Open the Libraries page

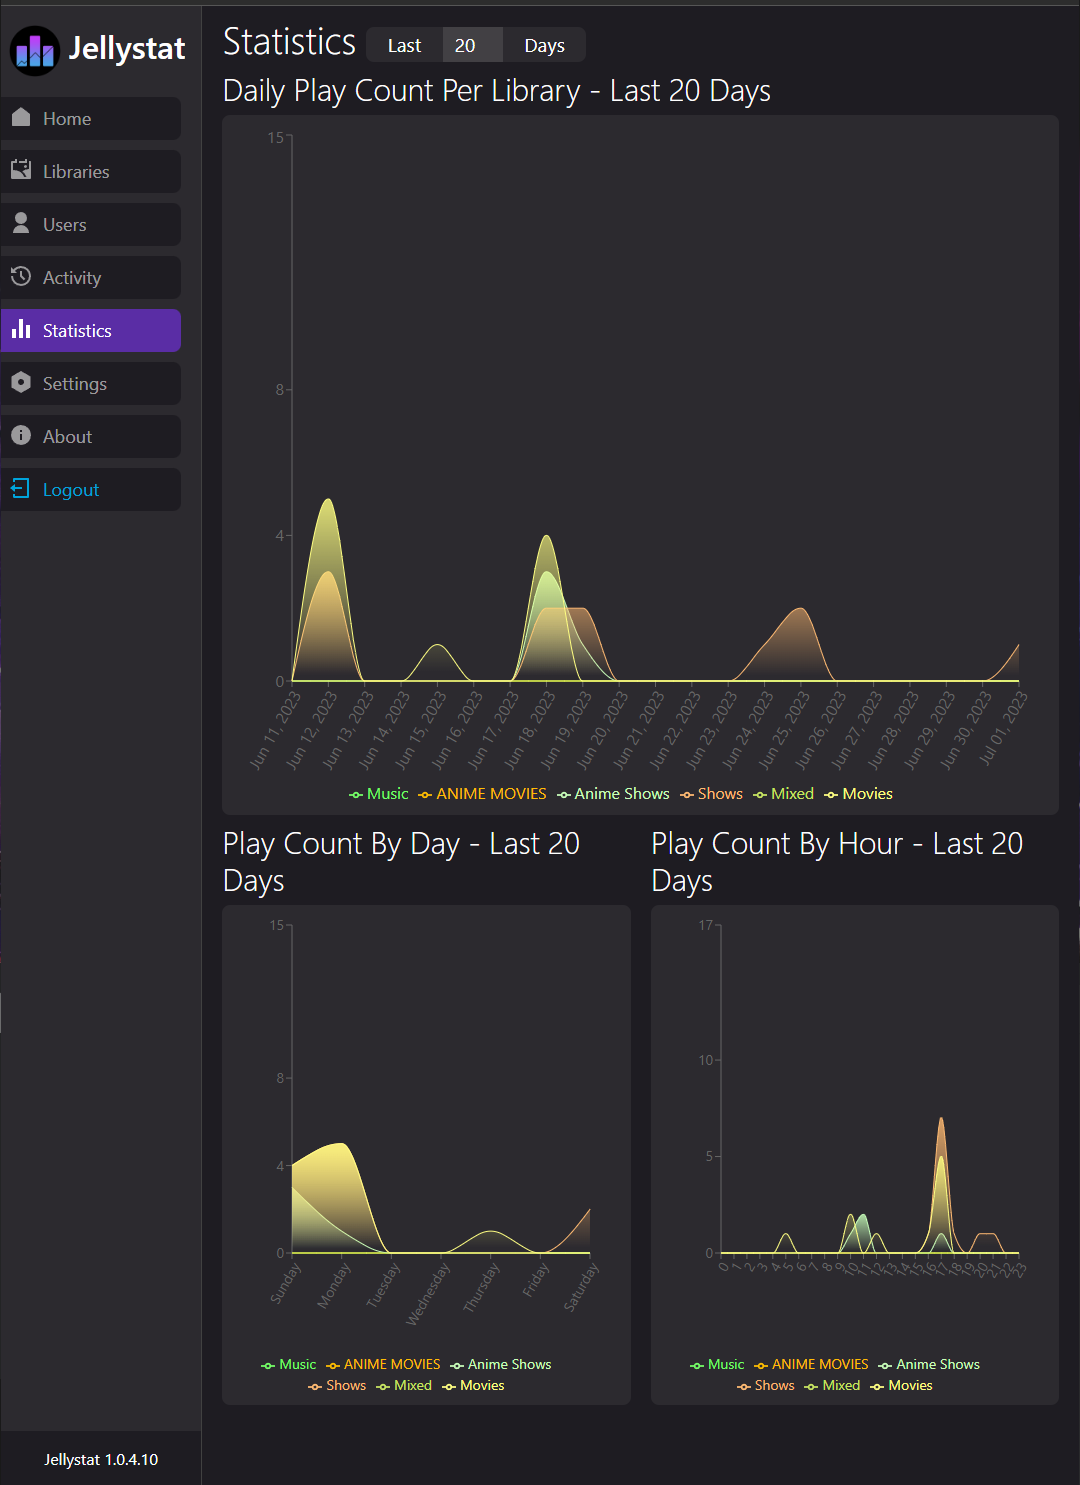(91, 171)
